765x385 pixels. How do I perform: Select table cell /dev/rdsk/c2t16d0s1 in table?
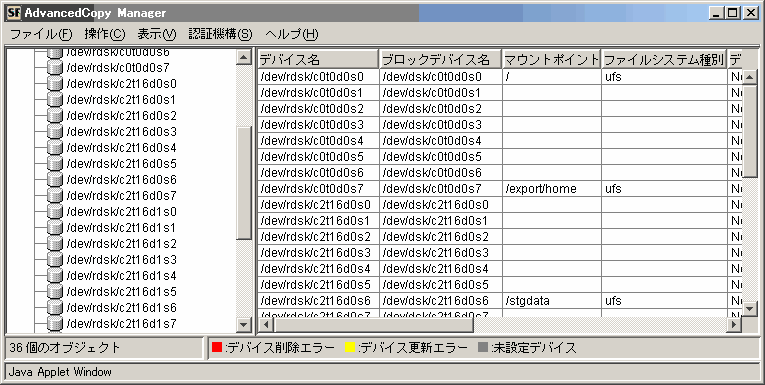click(319, 221)
